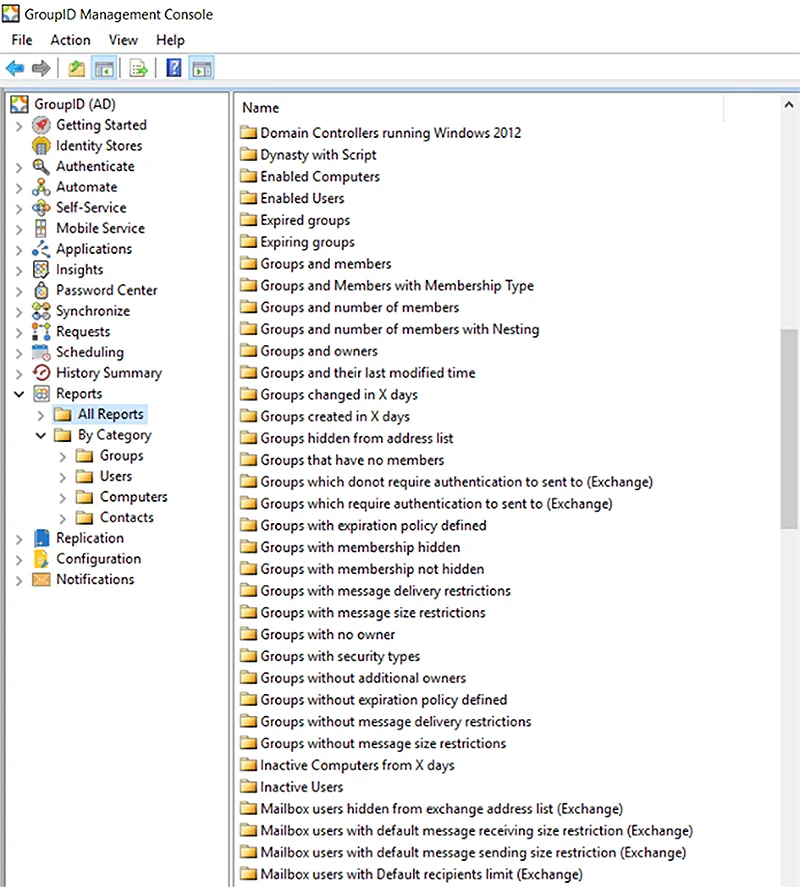Image resolution: width=800 pixels, height=887 pixels.
Task: Select the Expired groups report
Action: click(x=305, y=220)
